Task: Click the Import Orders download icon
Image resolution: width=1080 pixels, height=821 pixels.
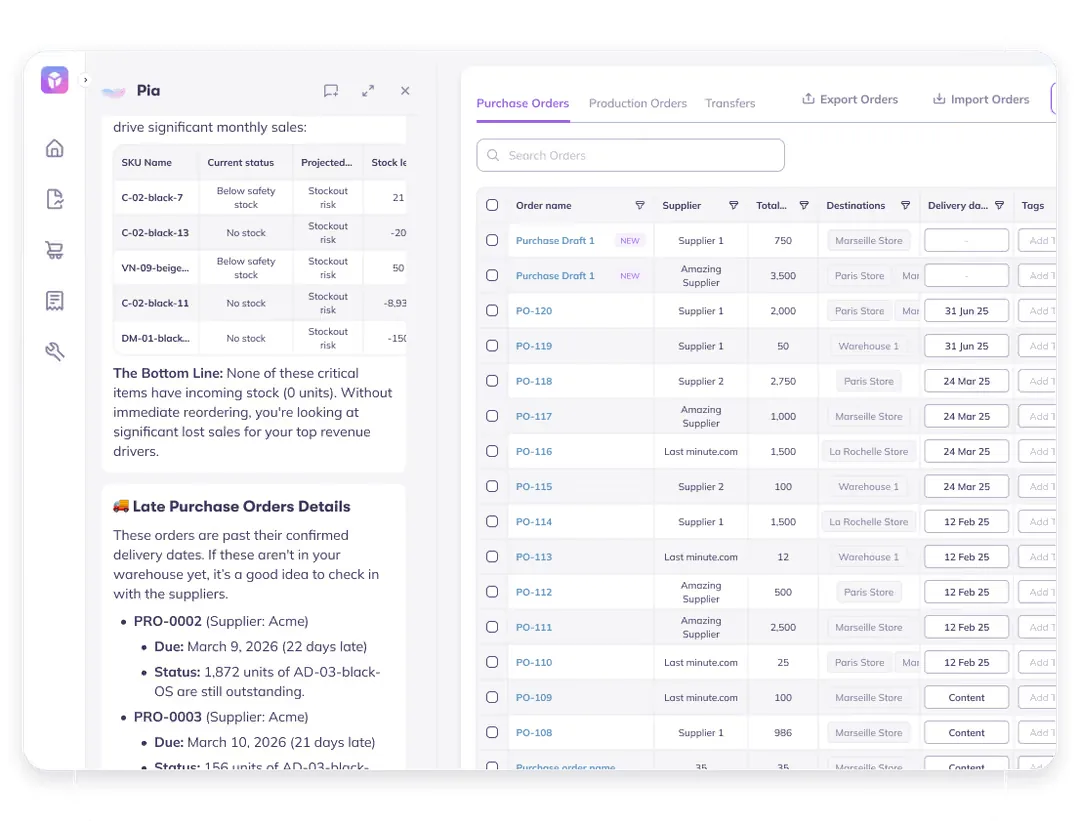Action: click(x=939, y=98)
